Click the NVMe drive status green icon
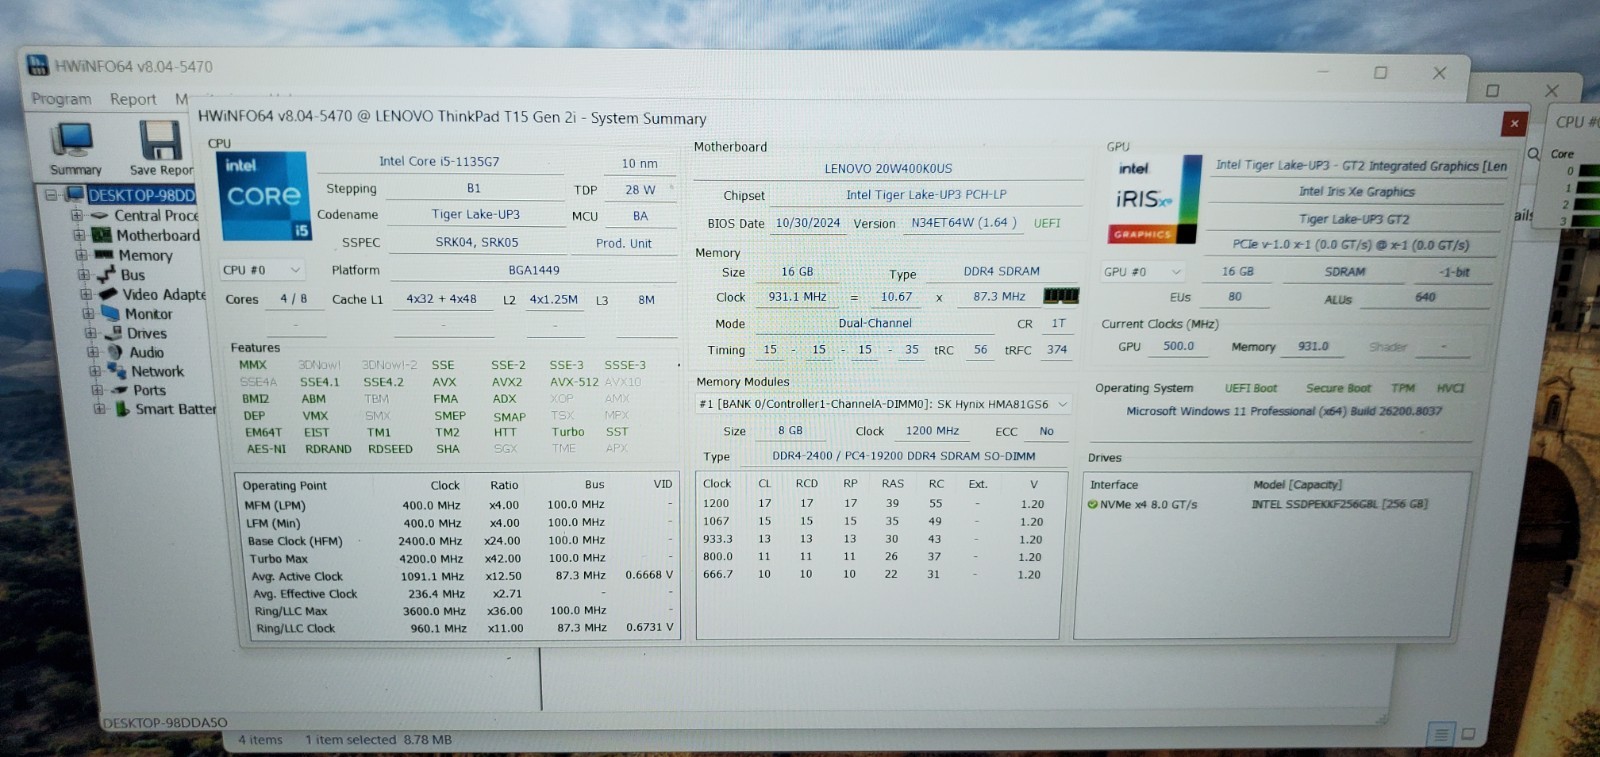This screenshot has height=757, width=1600. 1092,504
